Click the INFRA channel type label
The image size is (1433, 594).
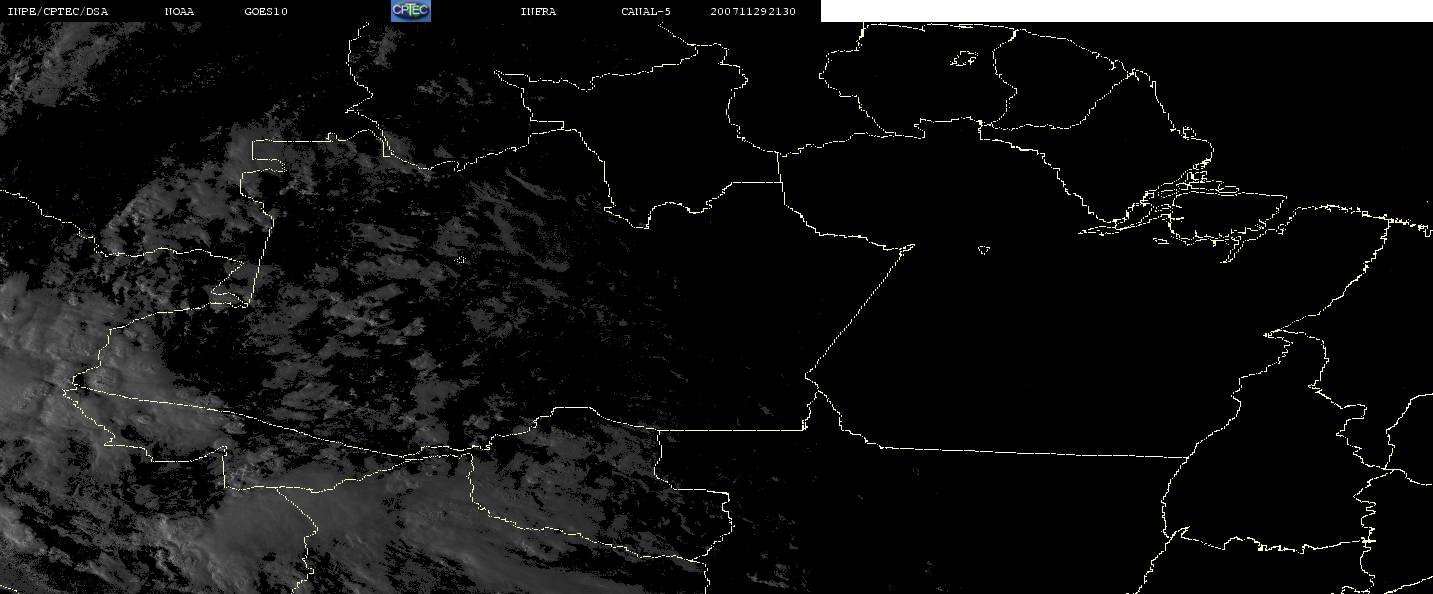pyautogui.click(x=538, y=11)
